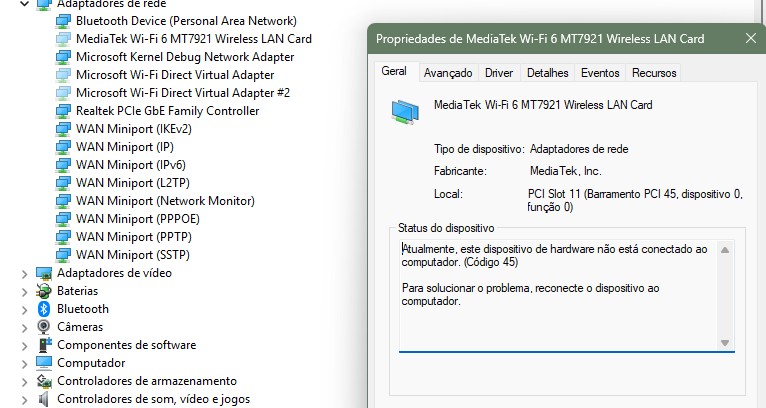Click the Microsoft Wi-Fi Direct Virtual Adapter icon

pyautogui.click(x=63, y=75)
